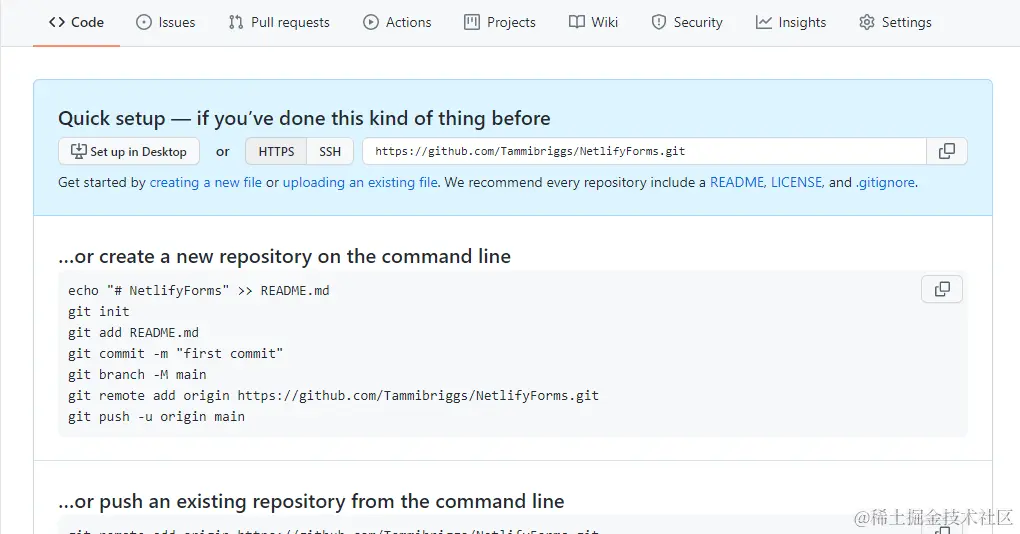The height and width of the screenshot is (534, 1020).
Task: Open the Code tab
Action: [76, 22]
